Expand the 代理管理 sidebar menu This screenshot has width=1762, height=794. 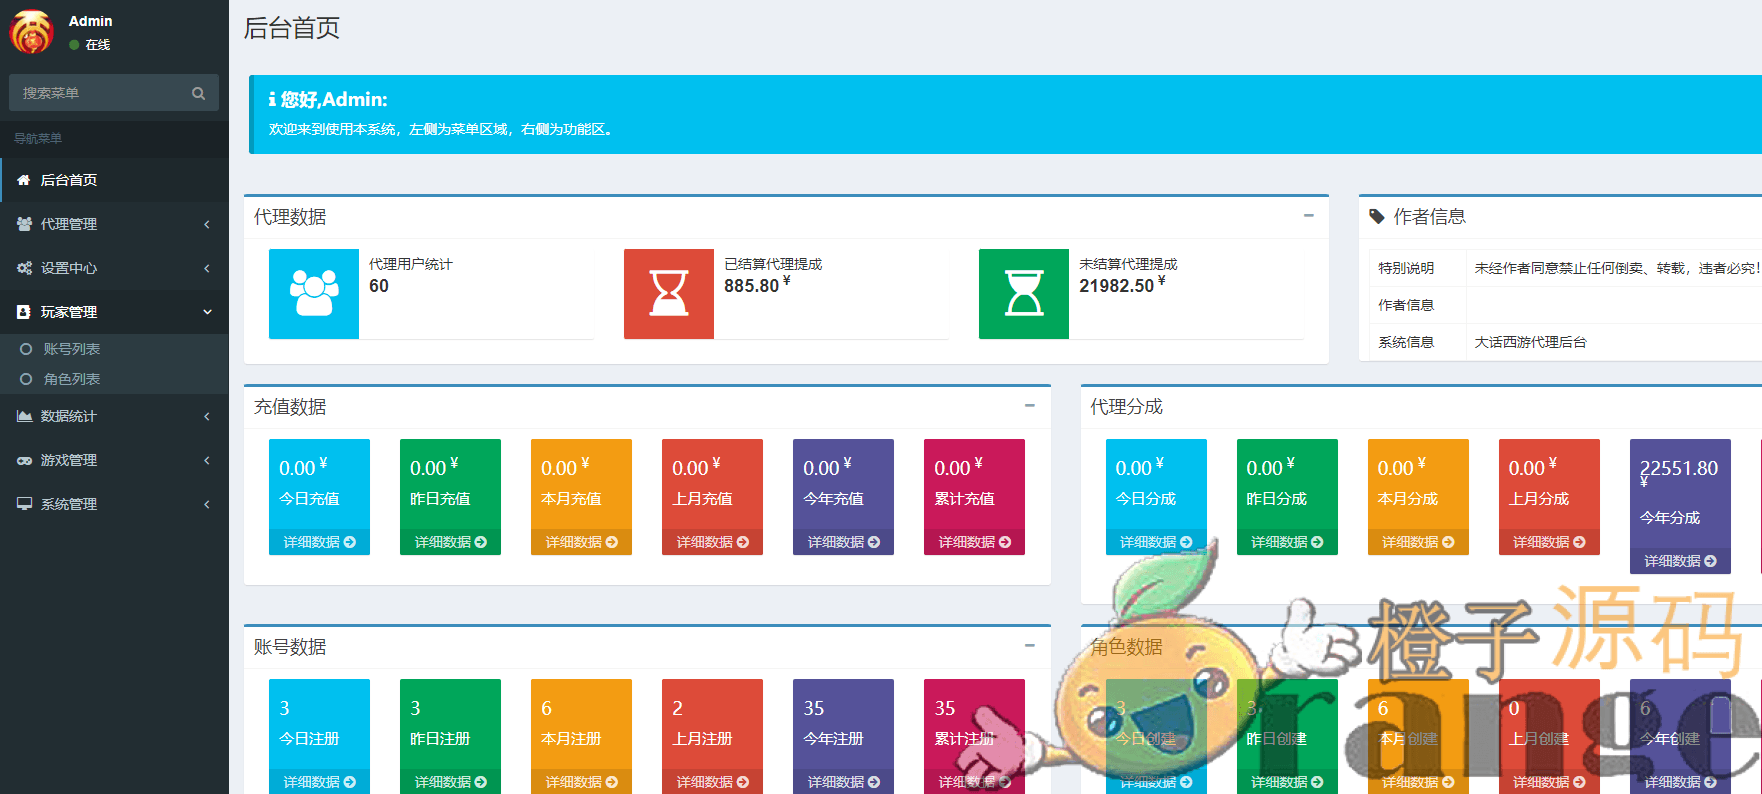coord(114,224)
